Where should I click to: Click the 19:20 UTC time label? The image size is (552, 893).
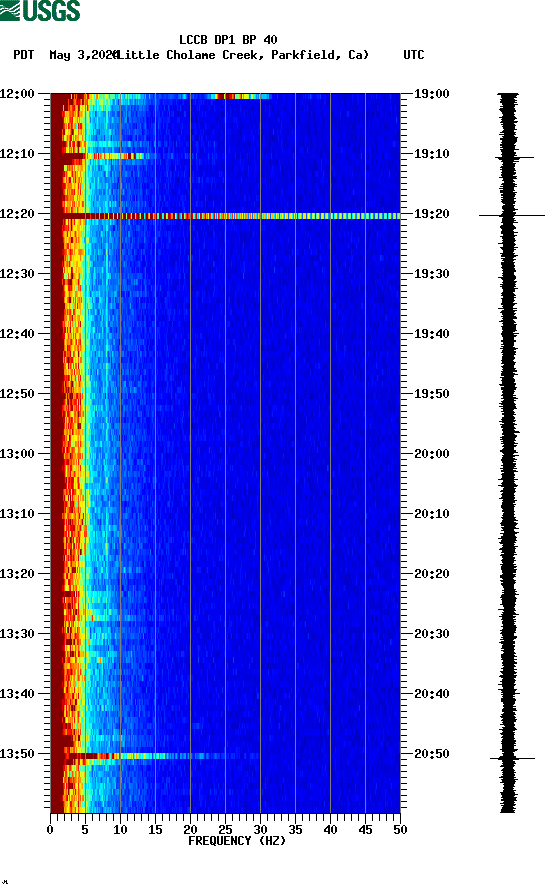(x=432, y=214)
